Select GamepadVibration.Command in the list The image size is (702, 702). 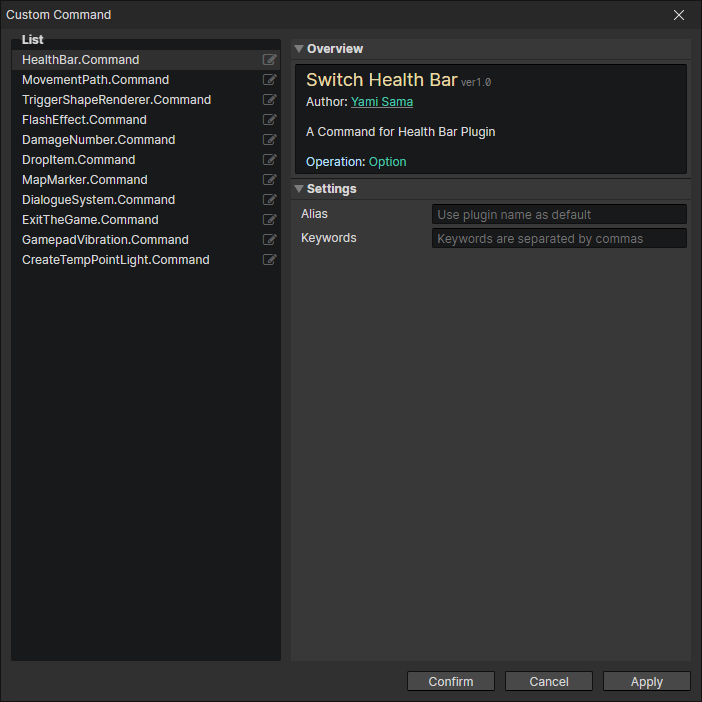(x=146, y=240)
